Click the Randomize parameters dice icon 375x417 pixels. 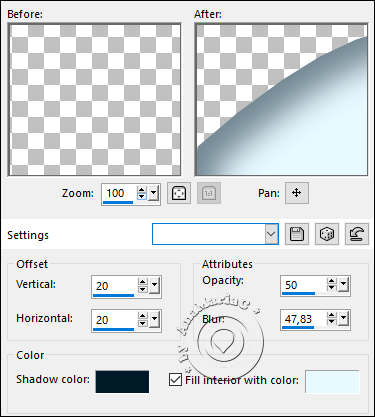coord(327,234)
